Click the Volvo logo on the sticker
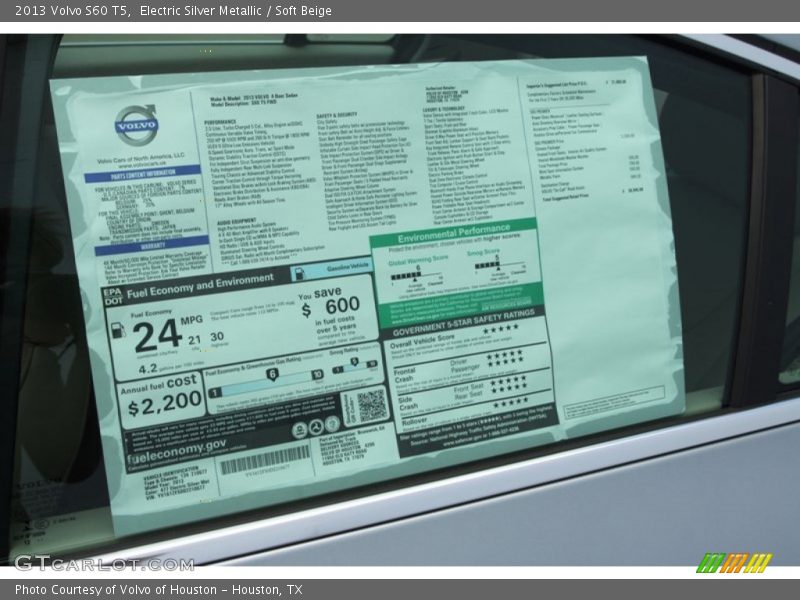The image size is (800, 600). pos(136,125)
